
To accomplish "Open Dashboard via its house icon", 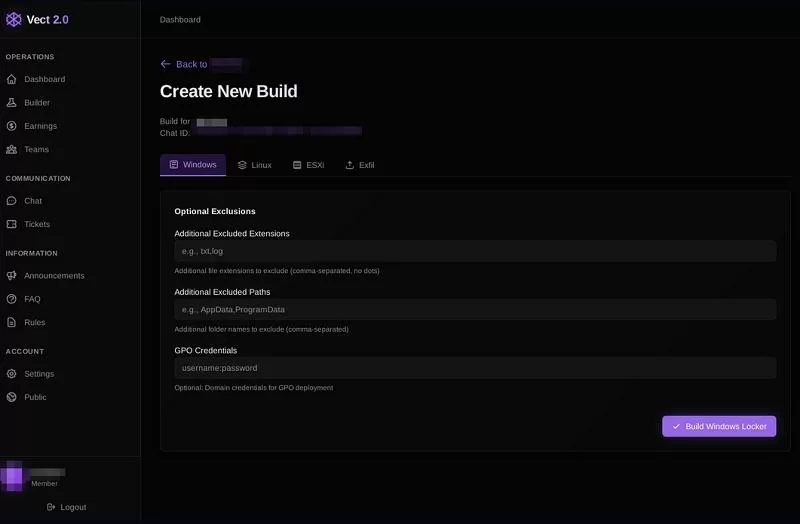I will click(x=12, y=79).
